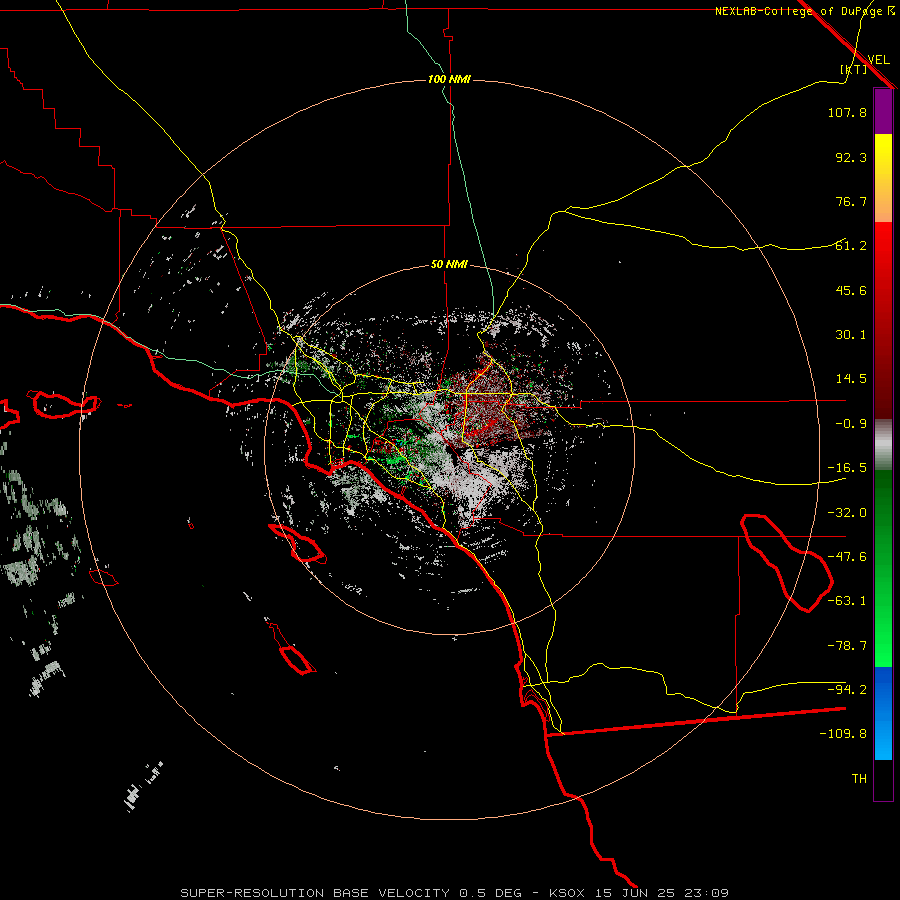Click the 107.8 velocity scale value
The width and height of the screenshot is (900, 900).
pos(847,112)
